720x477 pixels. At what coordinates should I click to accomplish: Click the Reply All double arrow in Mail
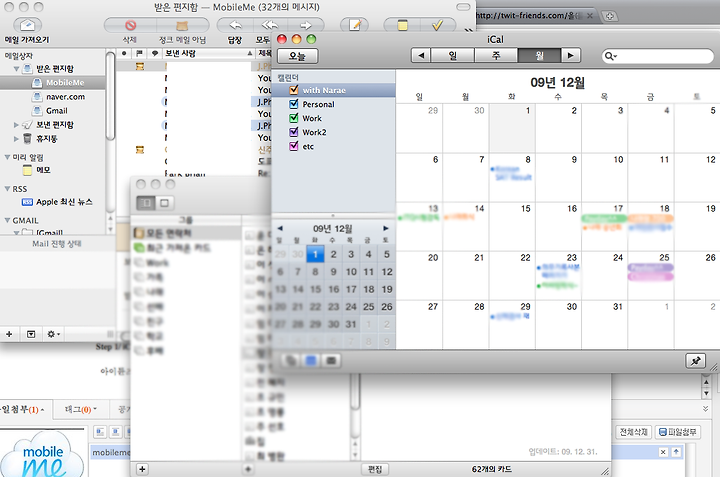click(x=270, y=25)
